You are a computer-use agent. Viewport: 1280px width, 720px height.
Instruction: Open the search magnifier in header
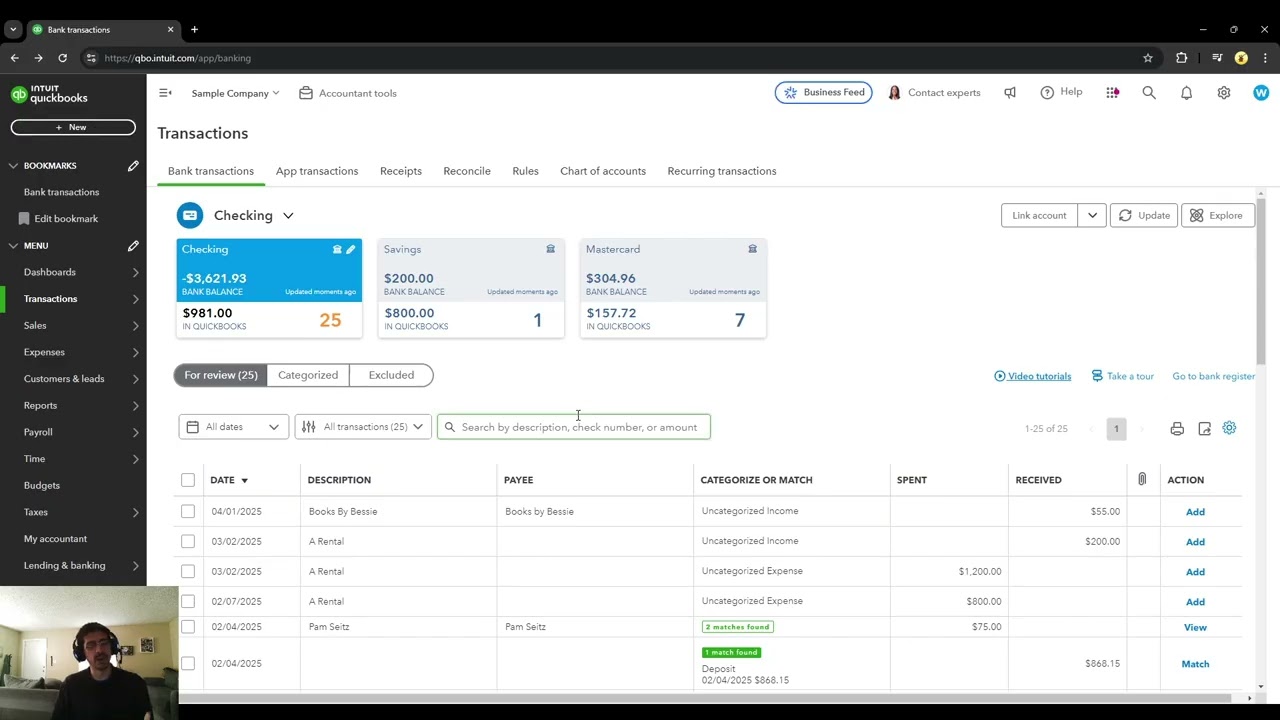pyautogui.click(x=1149, y=93)
